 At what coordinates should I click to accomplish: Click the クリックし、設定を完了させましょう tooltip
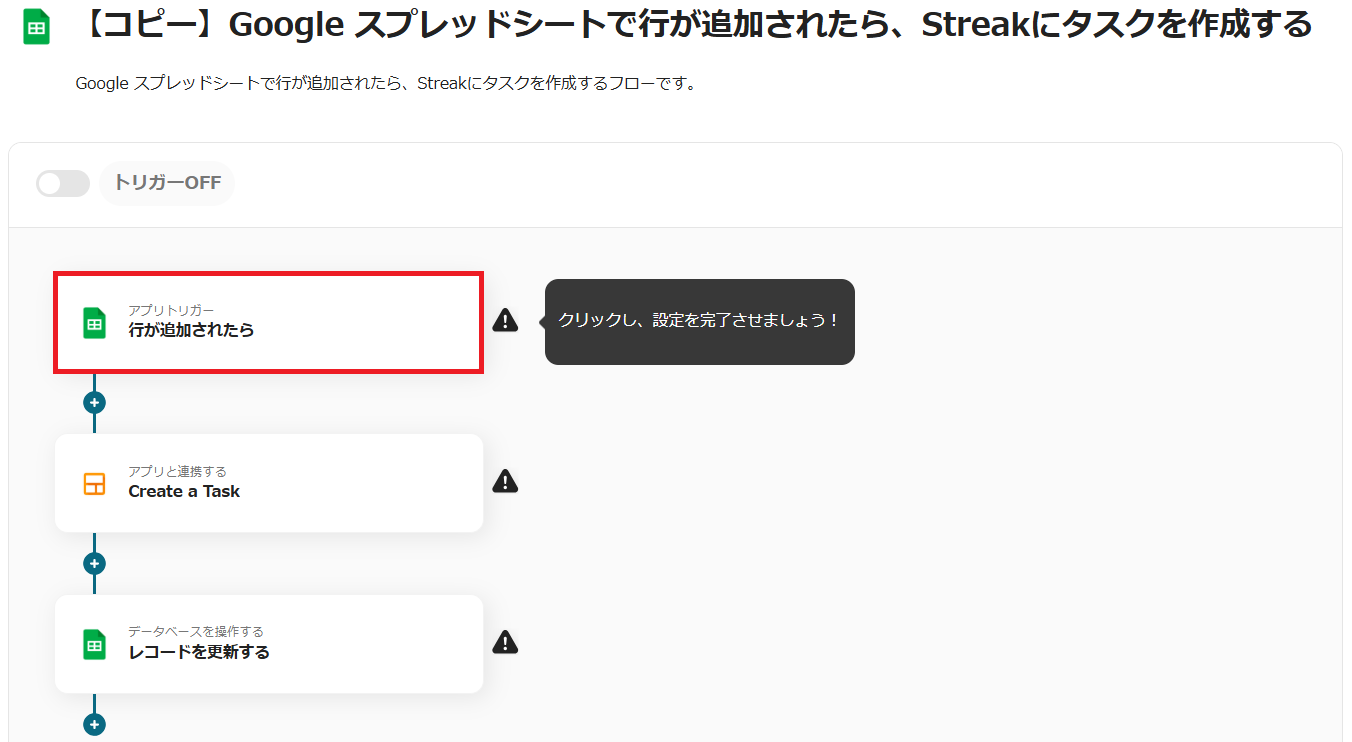[699, 321]
